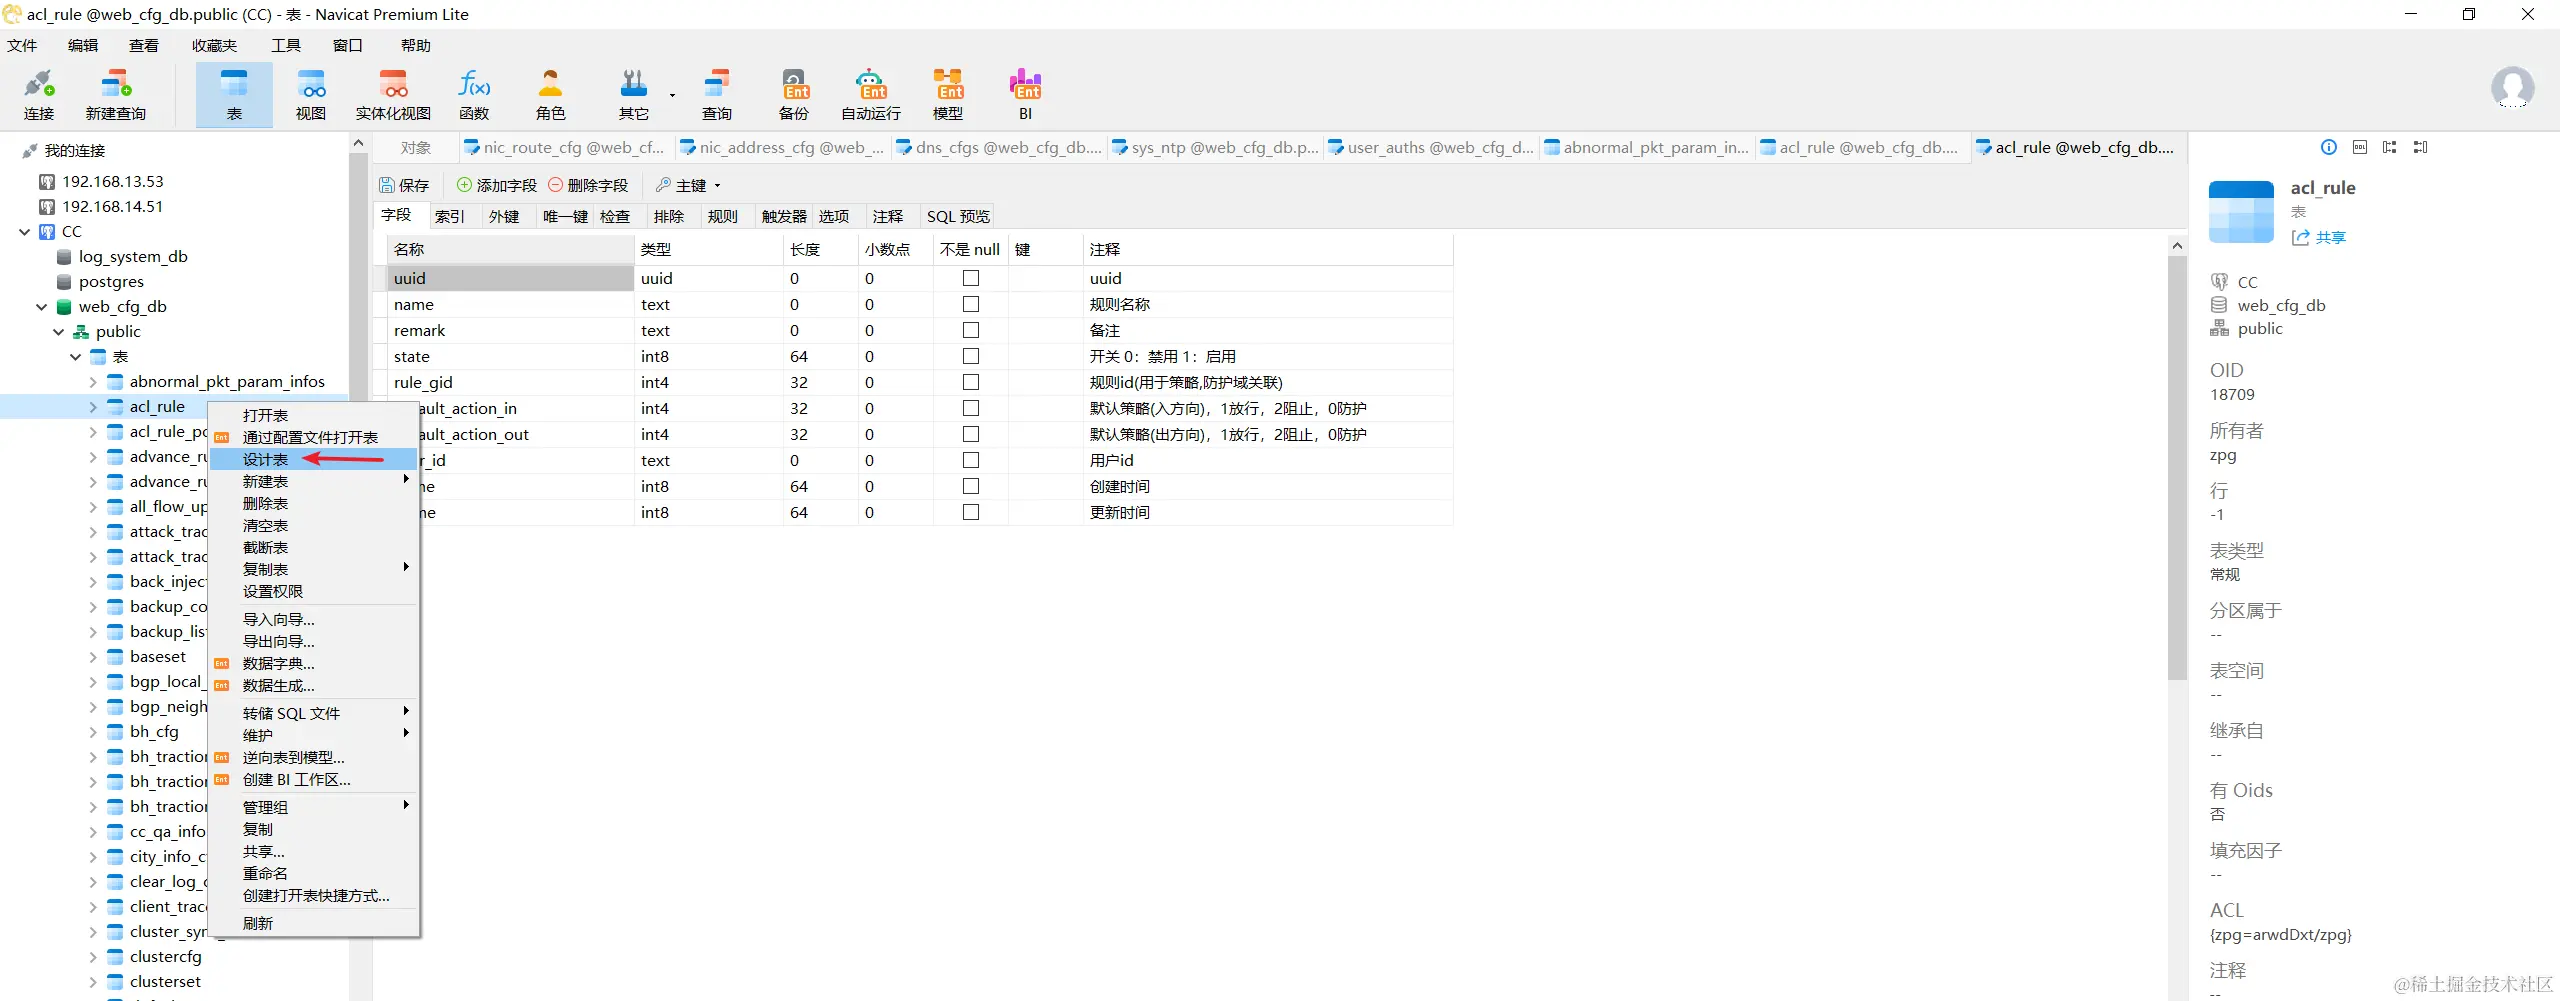Collapse the web_cfg_db database node
This screenshot has width=2560, height=1001.
pyautogui.click(x=42, y=306)
